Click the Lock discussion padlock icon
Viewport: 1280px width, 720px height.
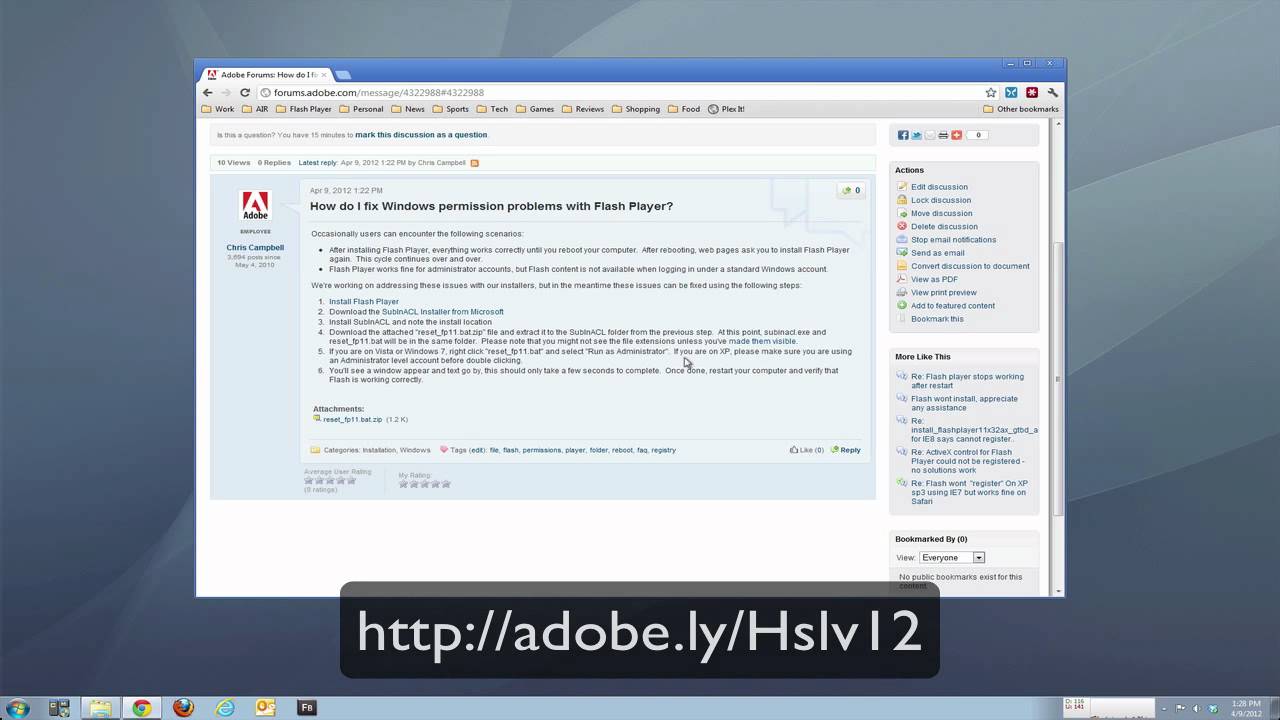(902, 200)
